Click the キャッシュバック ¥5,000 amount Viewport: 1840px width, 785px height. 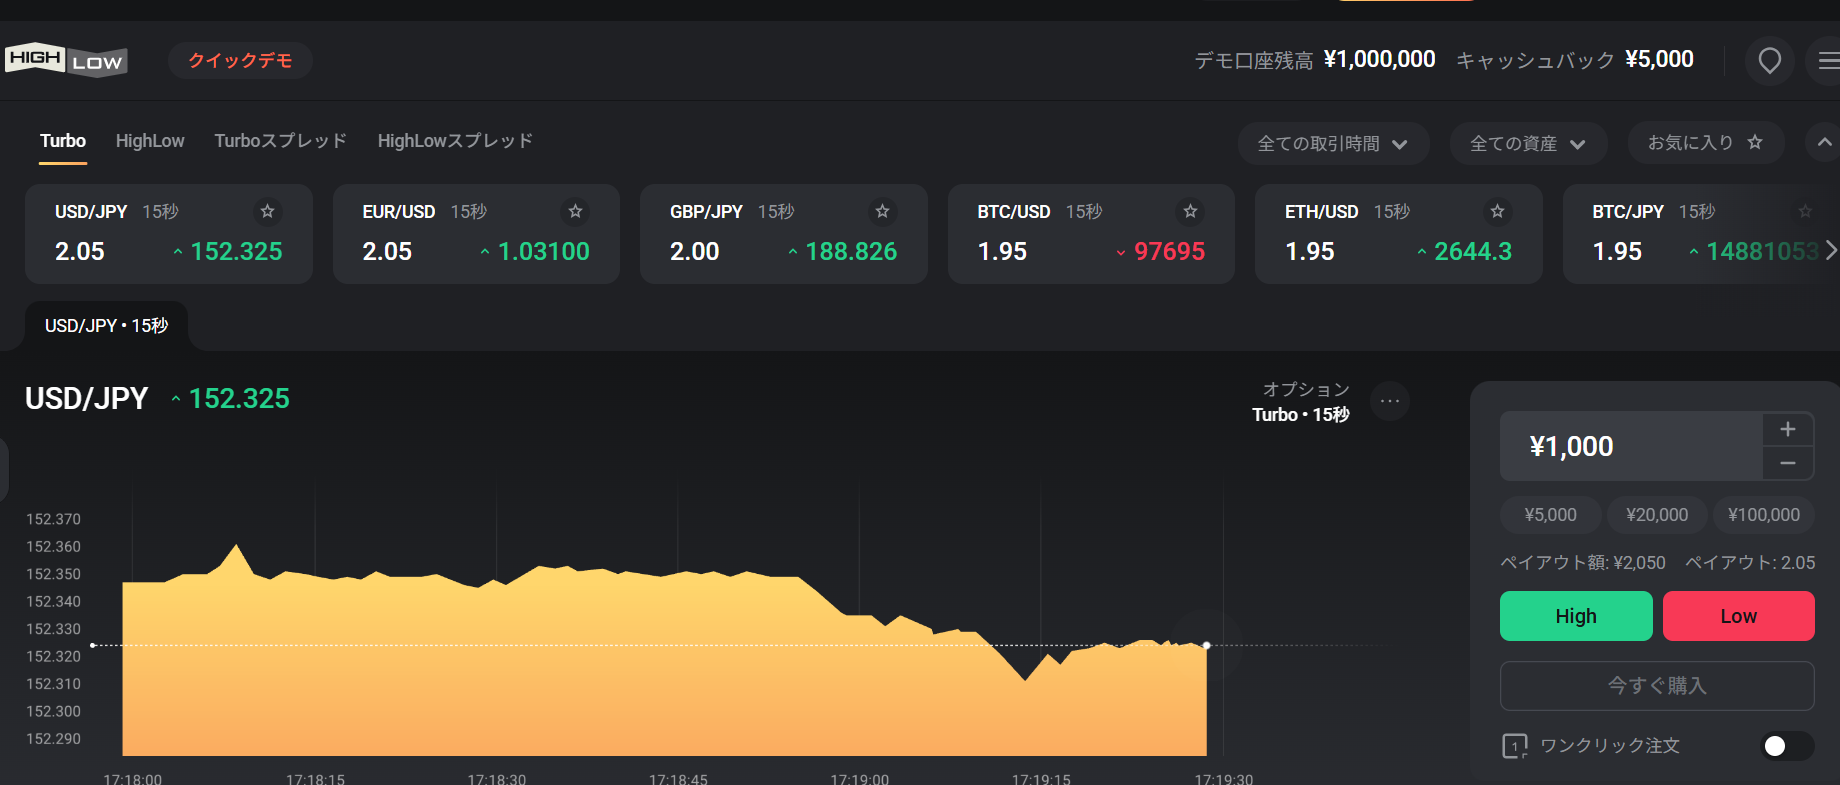point(1575,60)
